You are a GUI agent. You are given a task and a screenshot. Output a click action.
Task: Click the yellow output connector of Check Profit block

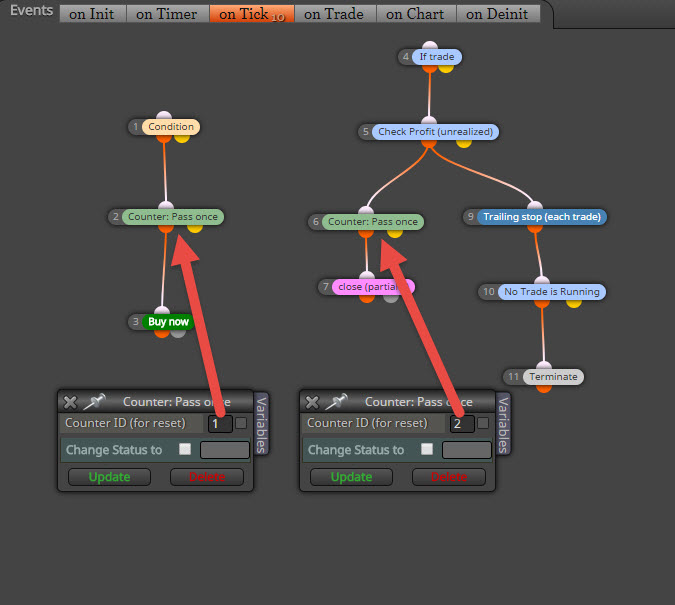(x=464, y=143)
